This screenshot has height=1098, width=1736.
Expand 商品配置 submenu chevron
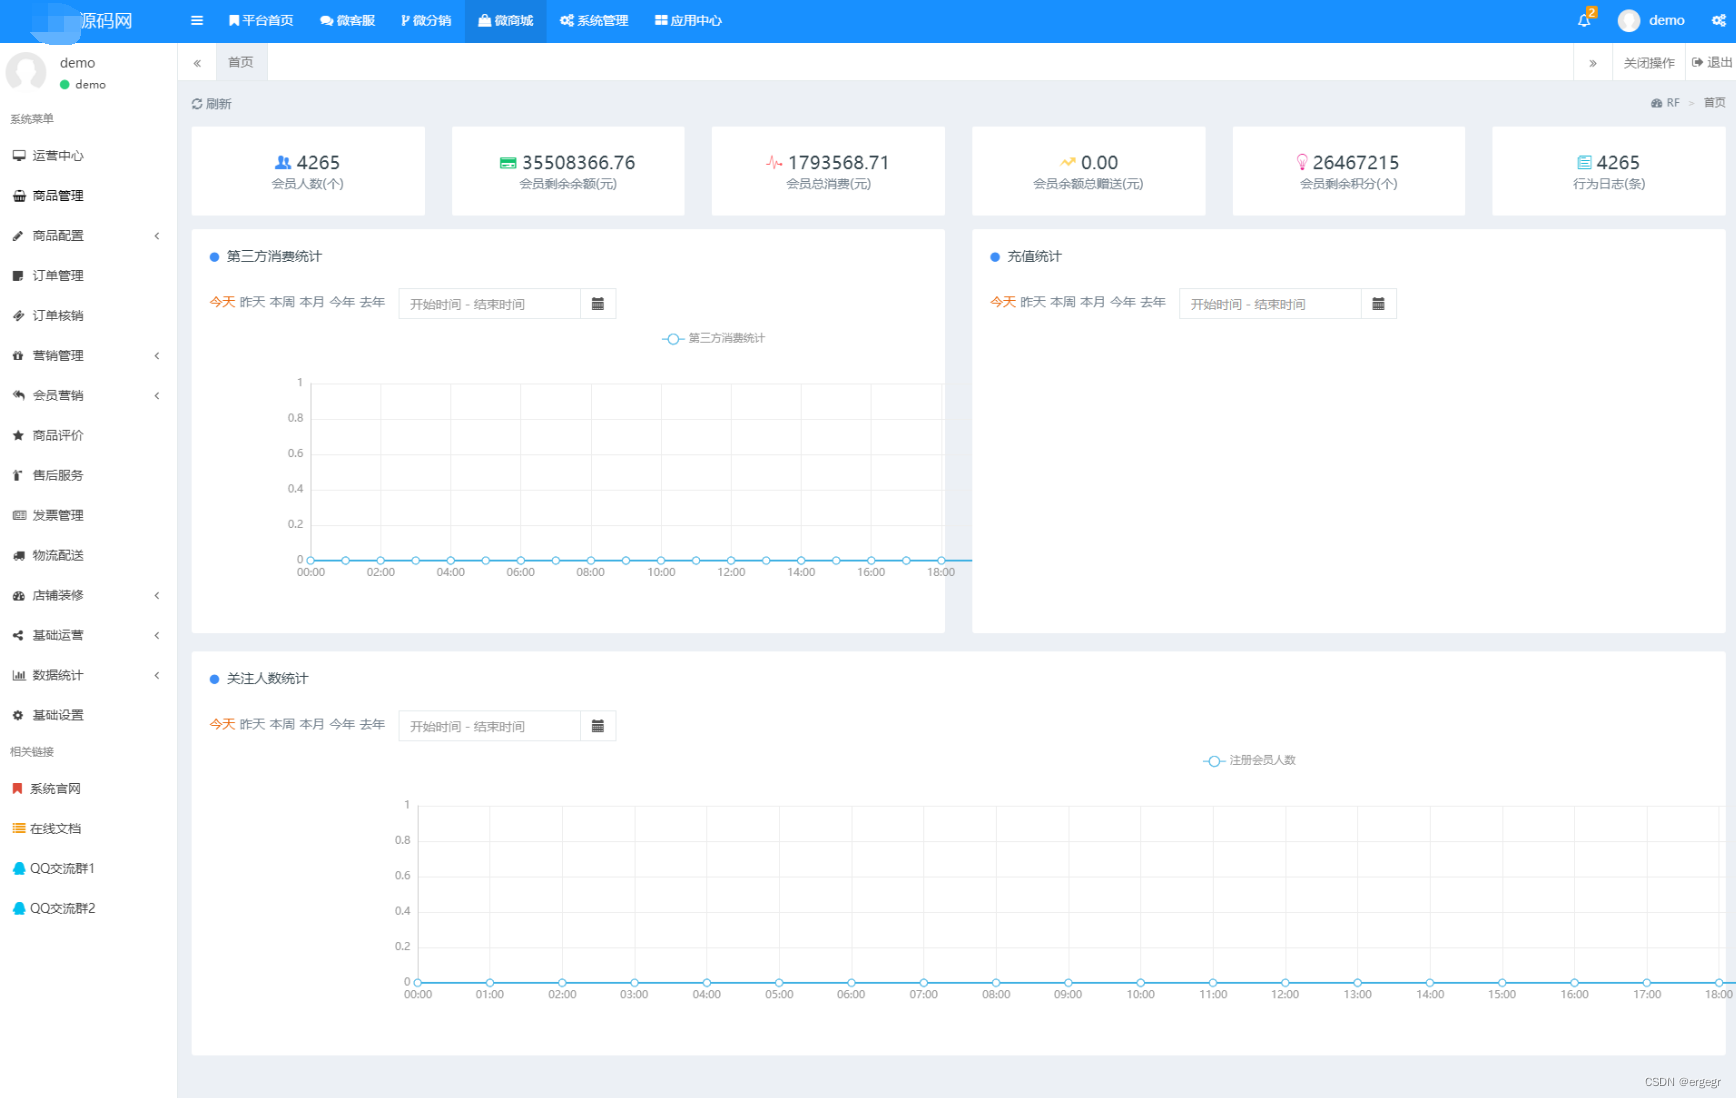157,236
